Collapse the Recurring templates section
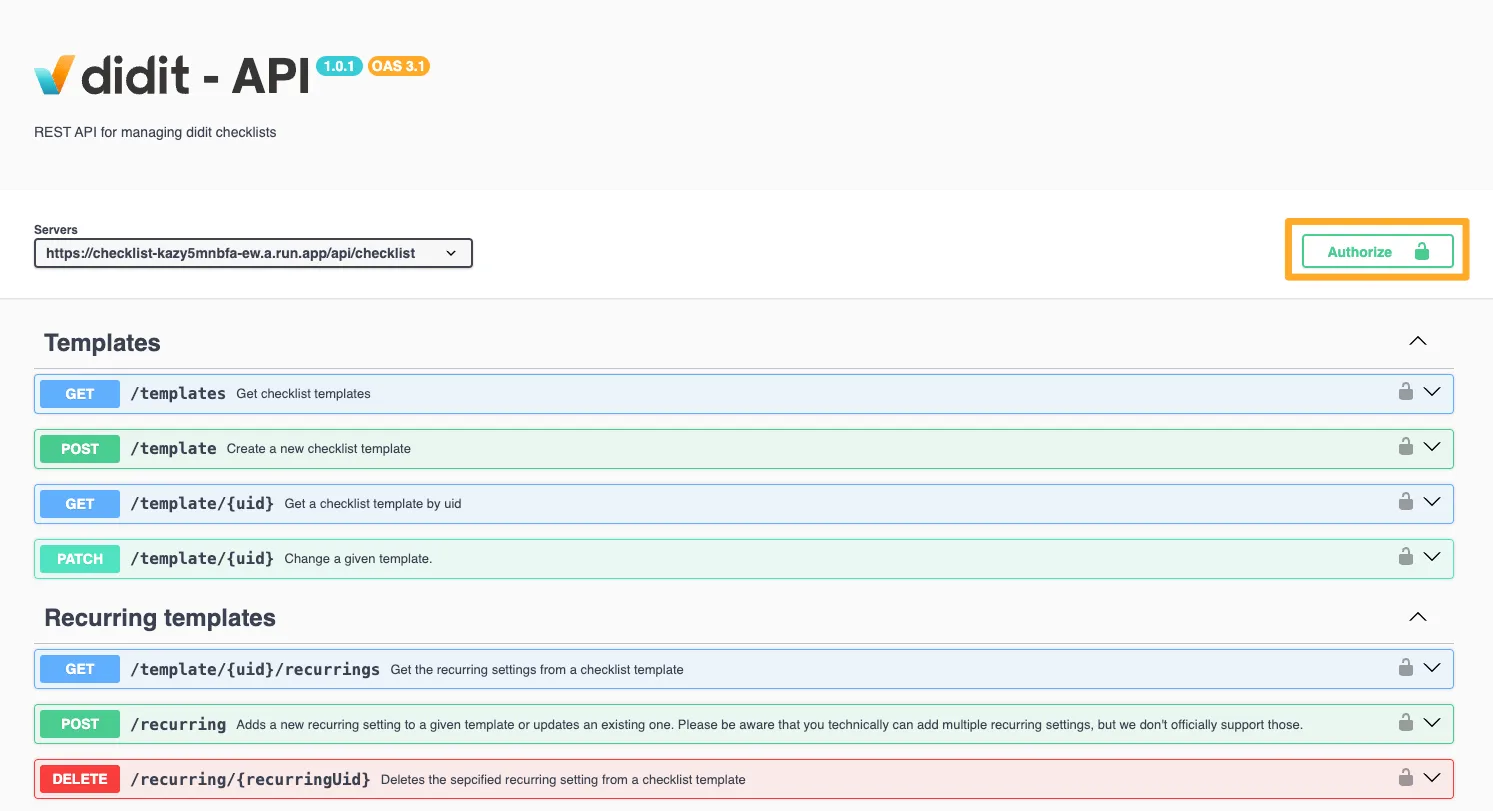Viewport: 1493px width, 811px height. (1417, 617)
